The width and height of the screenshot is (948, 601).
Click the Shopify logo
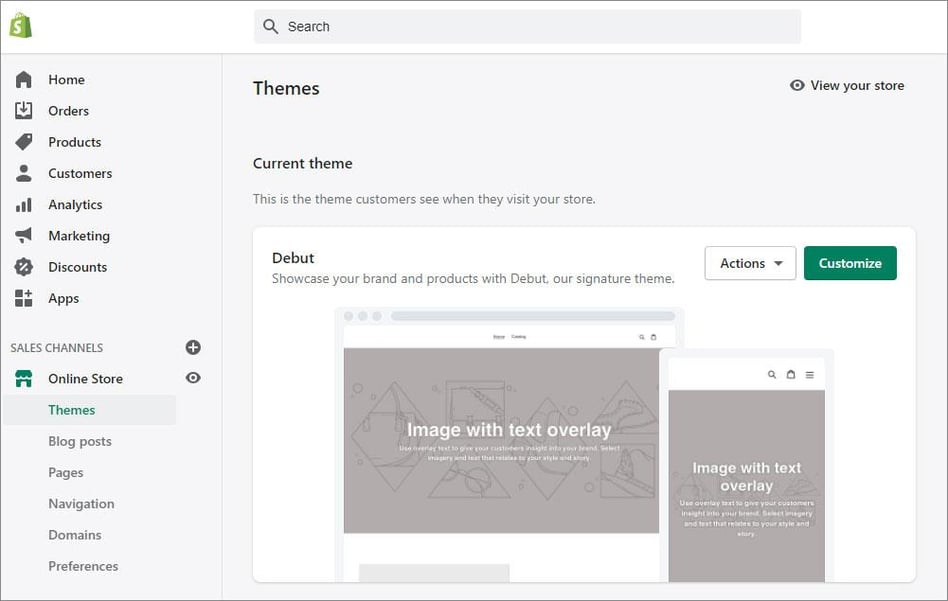20,24
